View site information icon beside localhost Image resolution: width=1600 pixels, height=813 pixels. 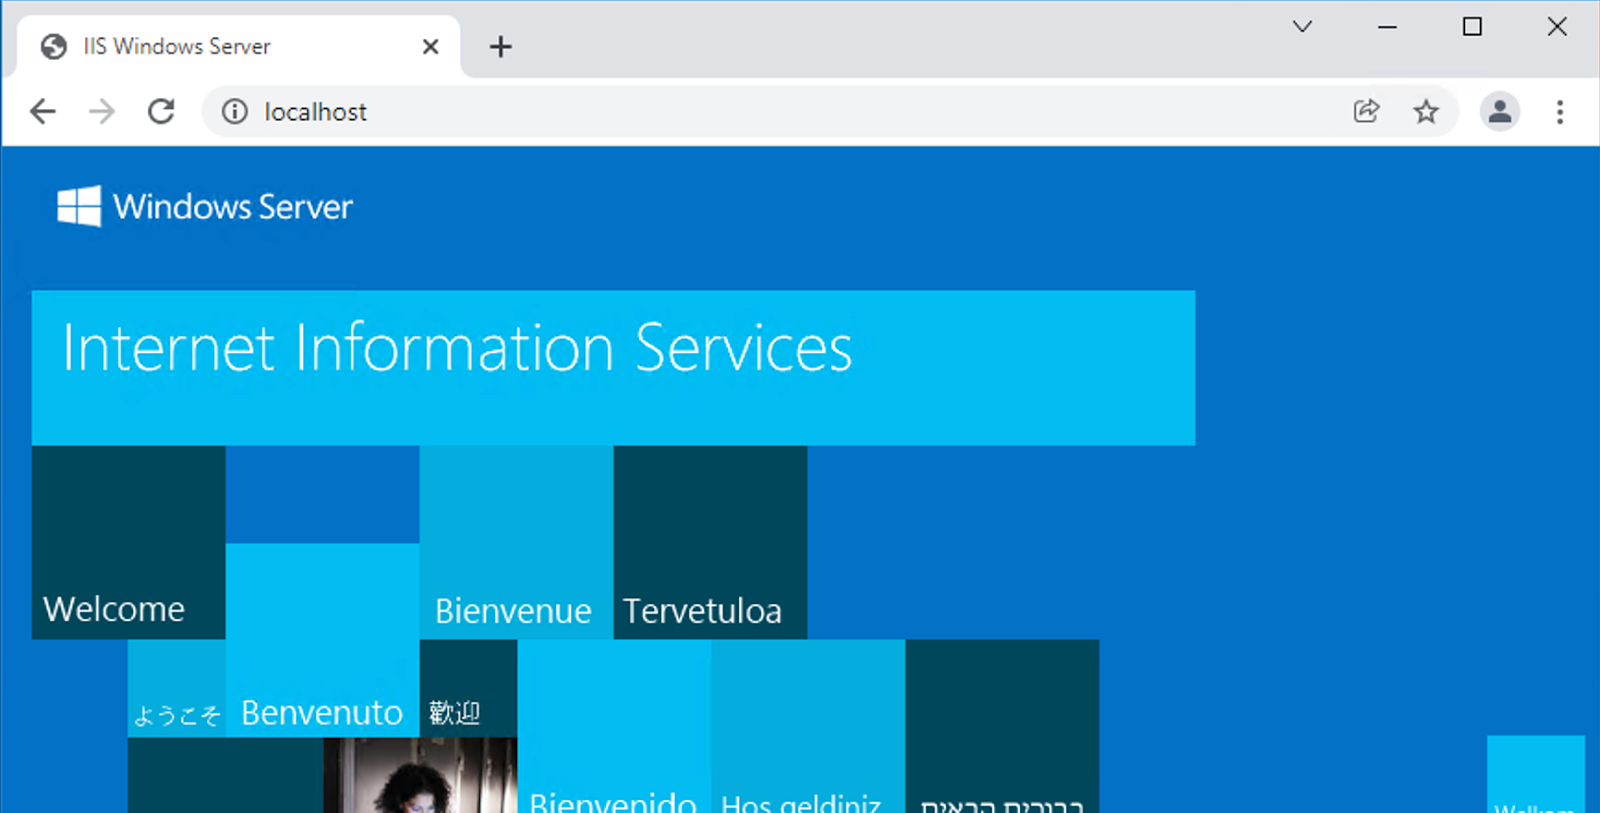point(234,111)
